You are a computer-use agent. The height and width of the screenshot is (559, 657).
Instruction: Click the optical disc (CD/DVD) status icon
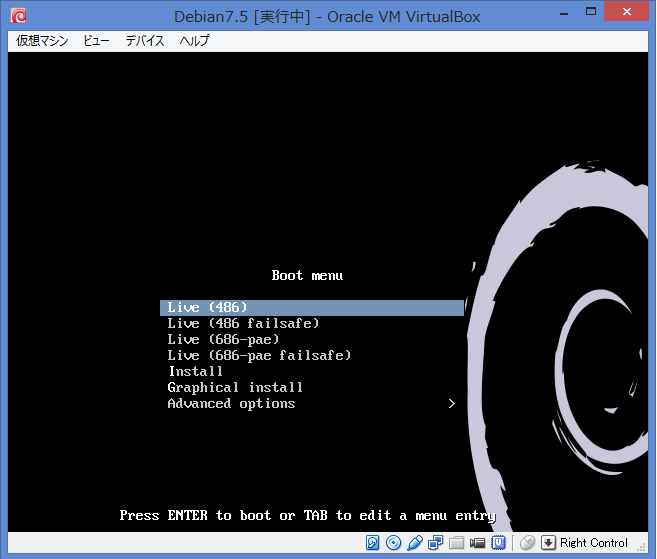click(x=393, y=543)
